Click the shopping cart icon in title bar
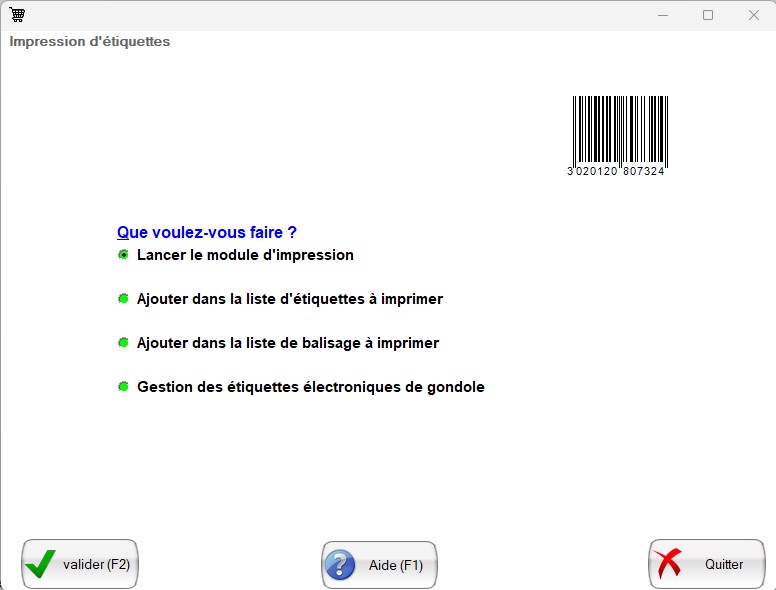The image size is (776, 590). 17,15
